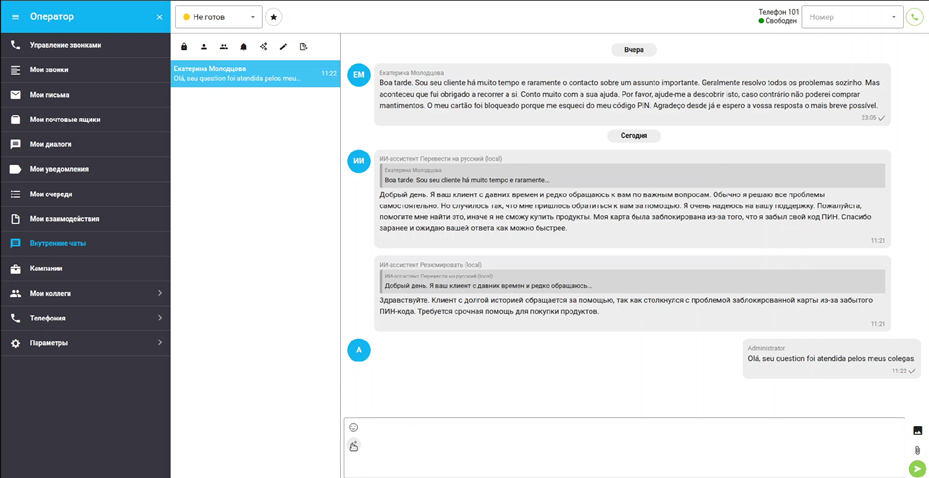This screenshot has height=478, width=929.
Task: Expand Телефония submenu
Action: [85, 318]
